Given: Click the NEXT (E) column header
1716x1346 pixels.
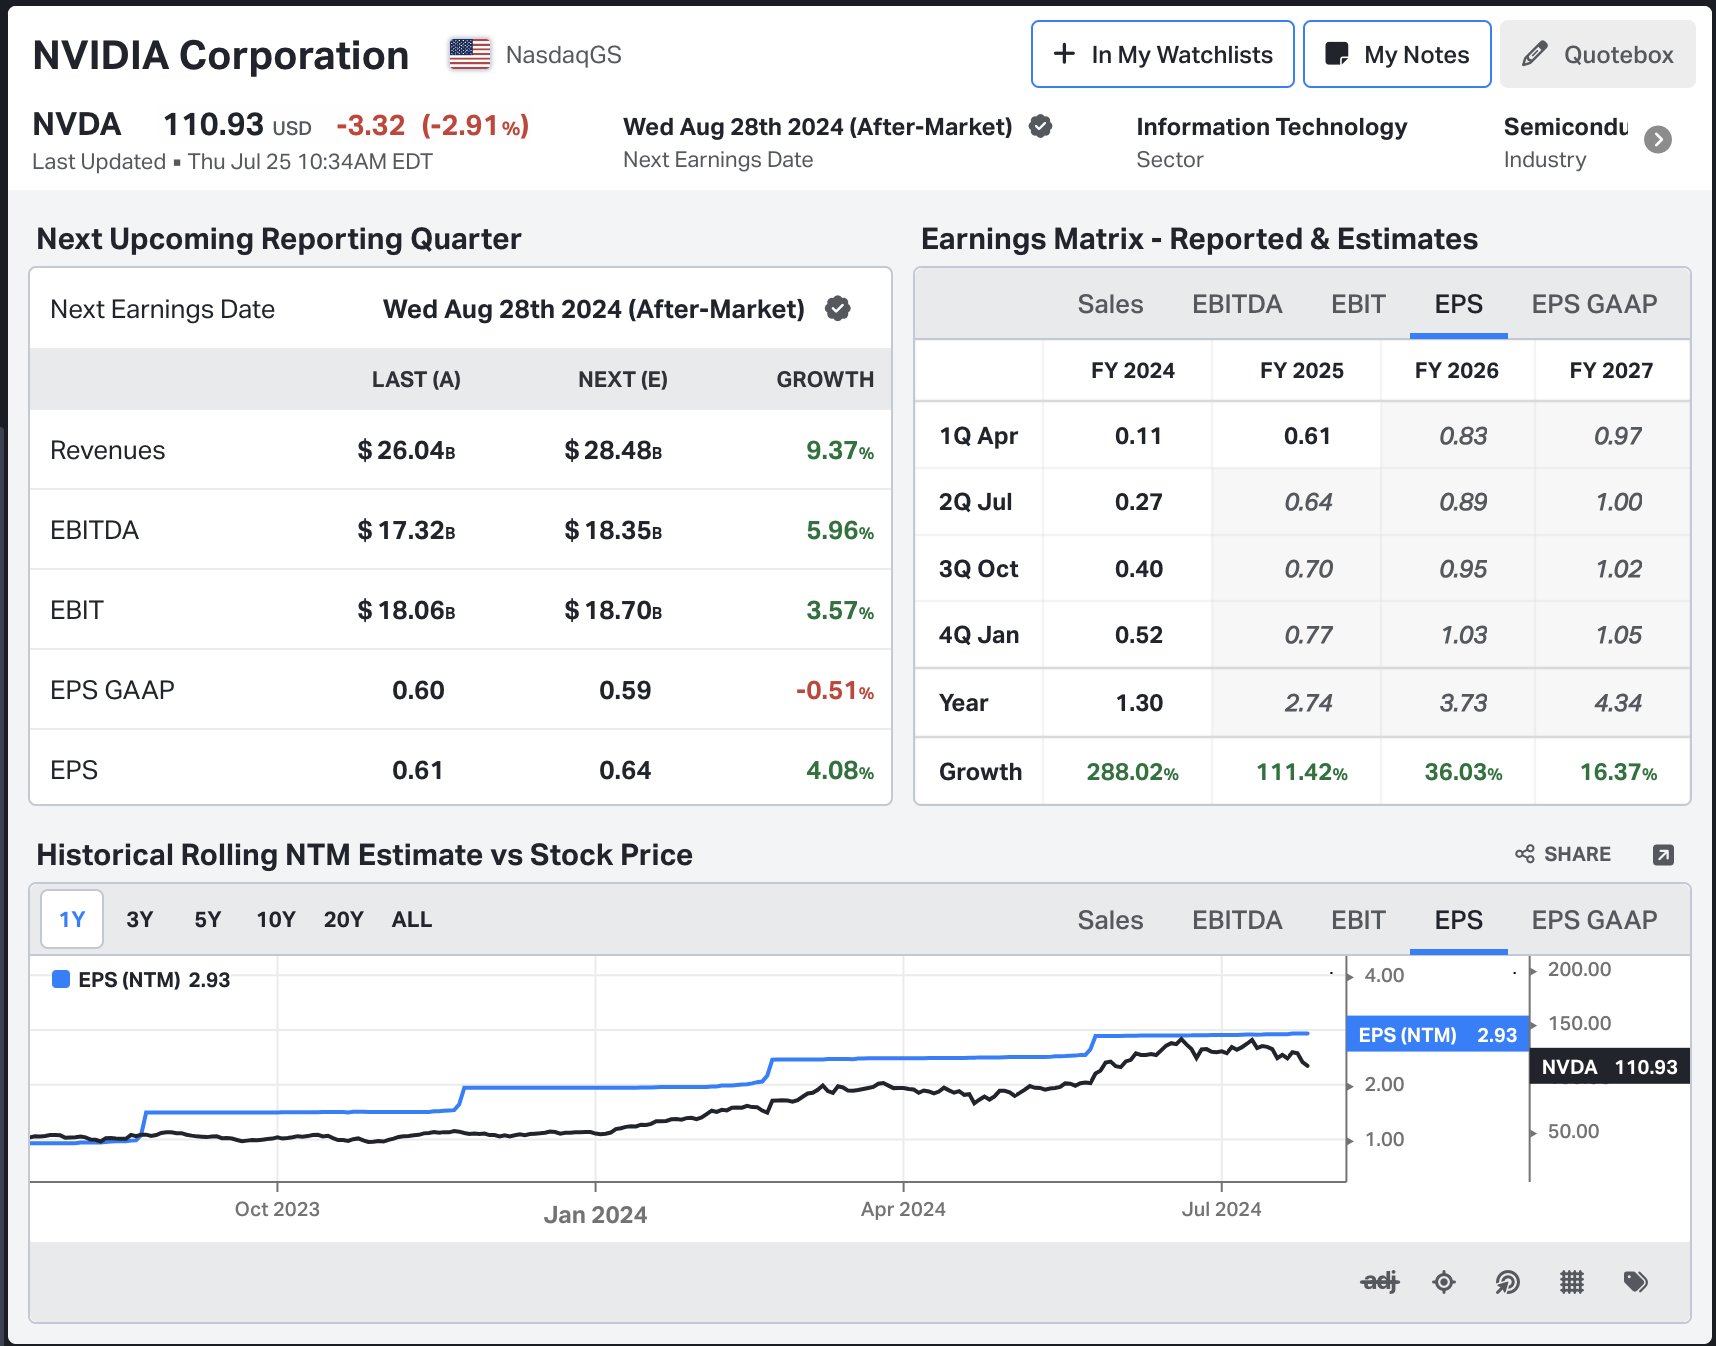Looking at the screenshot, I should point(622,380).
